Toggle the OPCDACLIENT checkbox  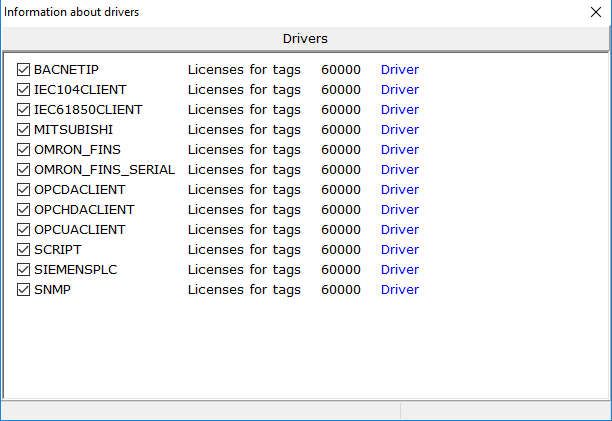[x=23, y=190]
